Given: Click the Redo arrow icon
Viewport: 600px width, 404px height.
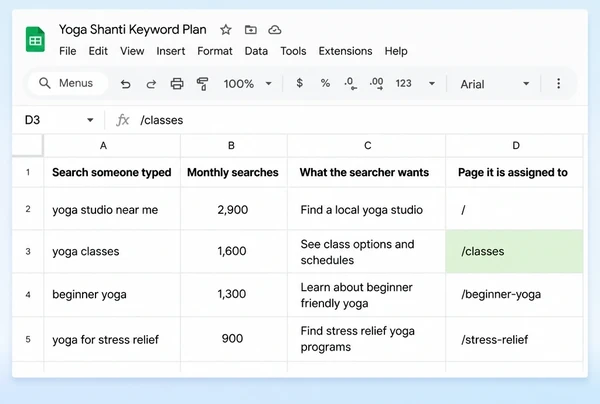Looking at the screenshot, I should (151, 84).
